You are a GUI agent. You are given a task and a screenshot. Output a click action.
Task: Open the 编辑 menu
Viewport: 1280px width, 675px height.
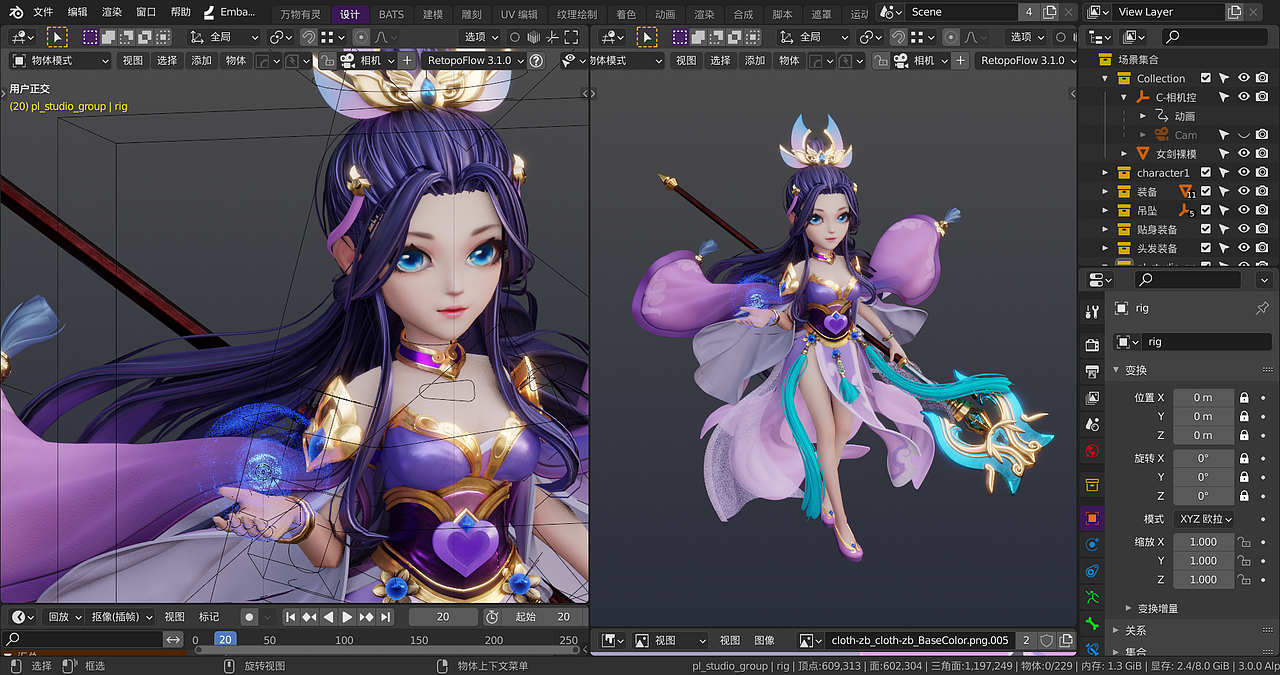(x=77, y=12)
